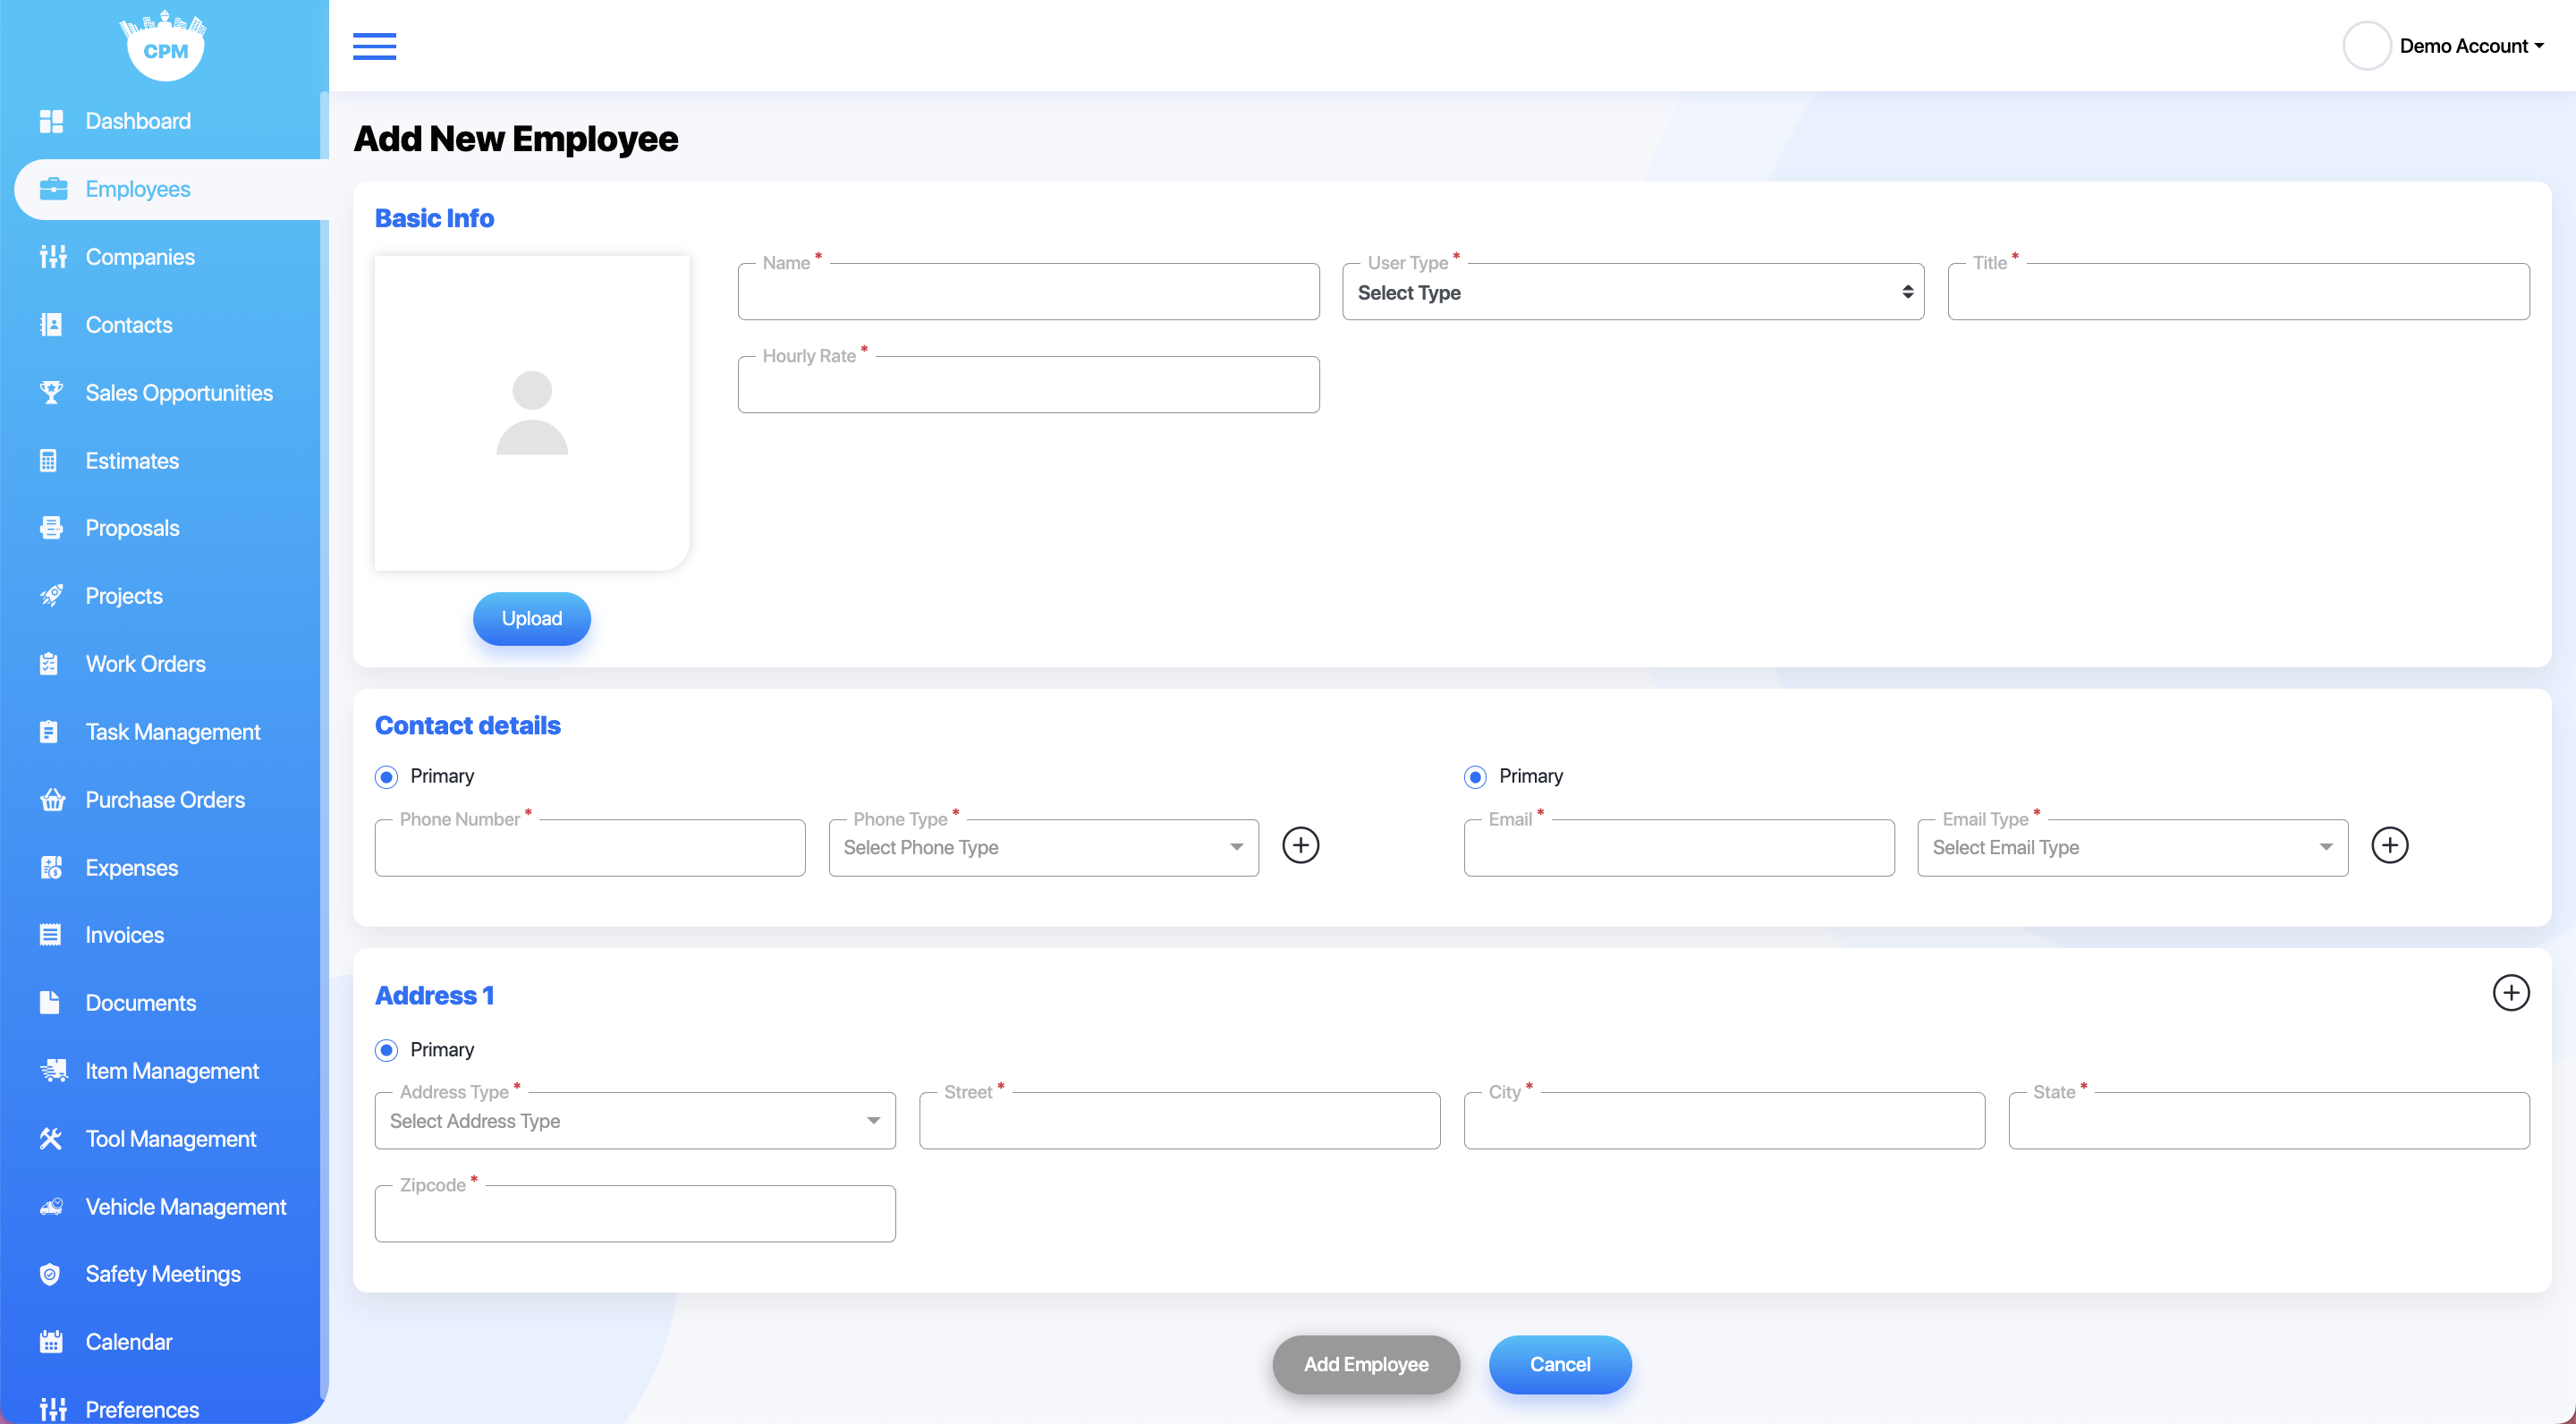Viewport: 2576px width, 1424px height.
Task: Click the account avatar circle
Action: click(x=2366, y=46)
